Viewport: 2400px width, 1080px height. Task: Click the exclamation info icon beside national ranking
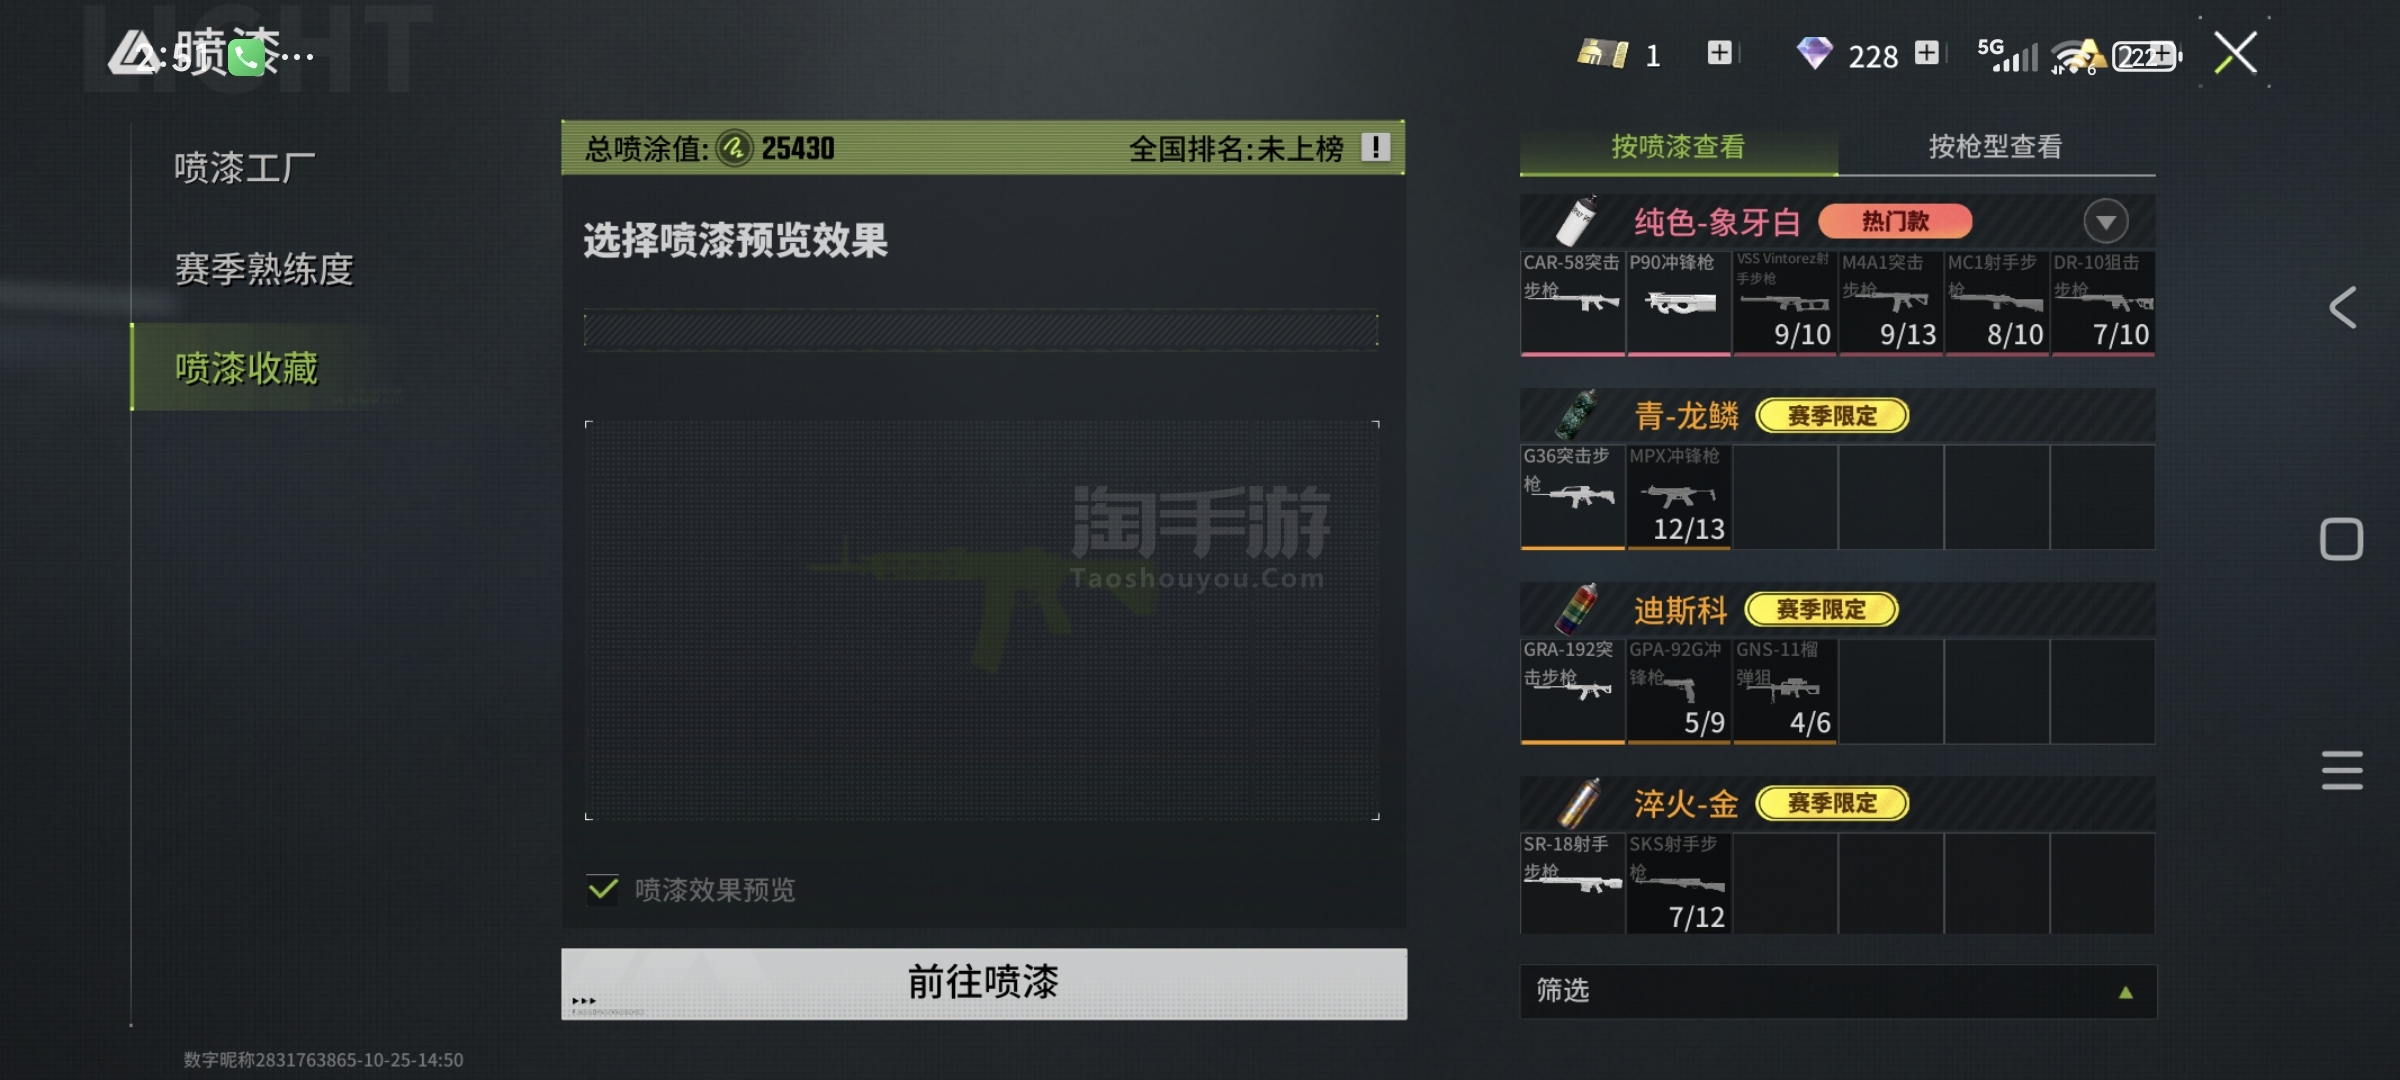point(1376,148)
